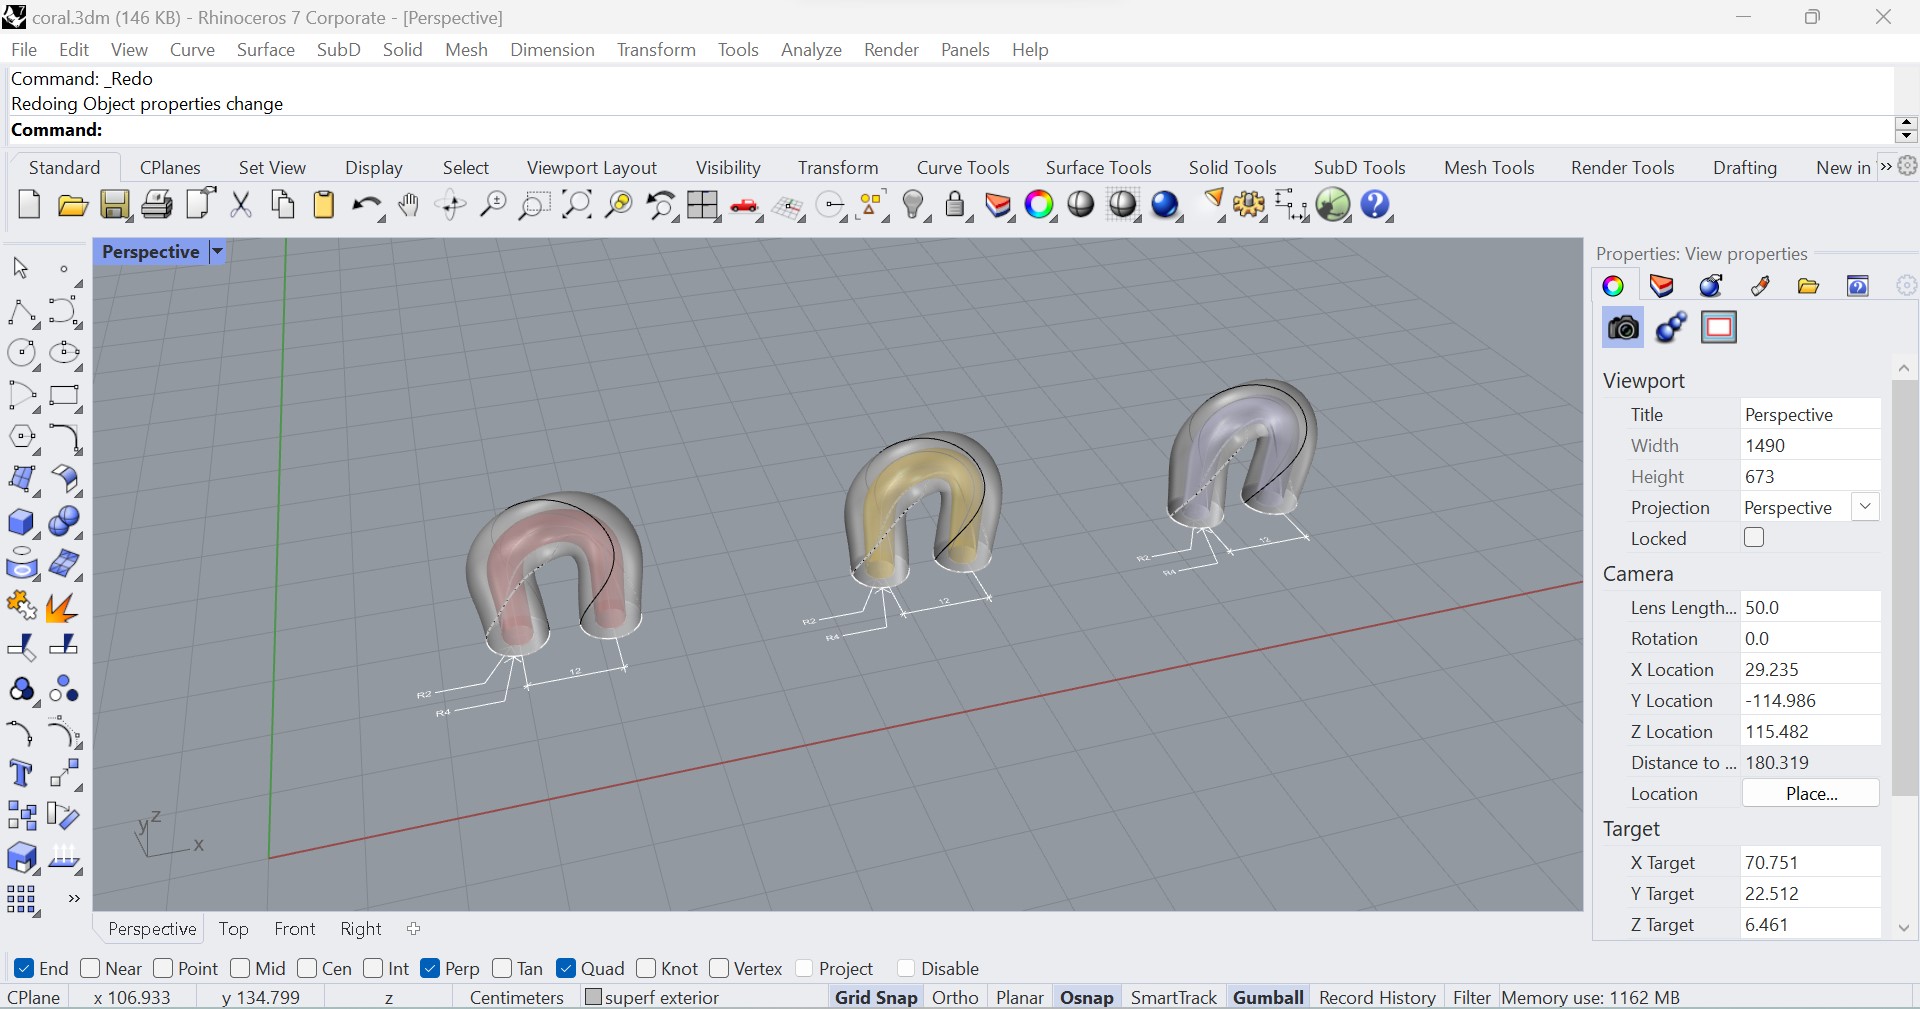The image size is (1920, 1009).
Task: Open the Layers panel icon
Action: pyautogui.click(x=1661, y=286)
